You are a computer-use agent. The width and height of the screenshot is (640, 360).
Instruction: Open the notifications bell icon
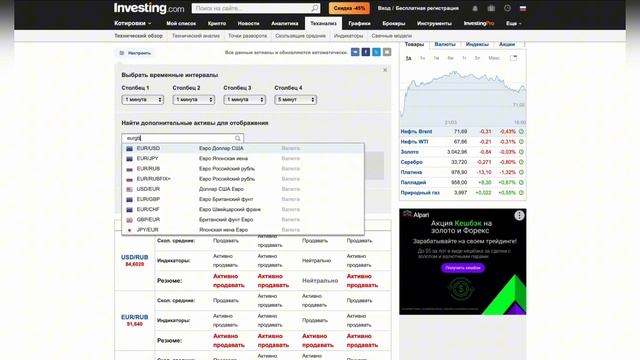click(475, 8)
